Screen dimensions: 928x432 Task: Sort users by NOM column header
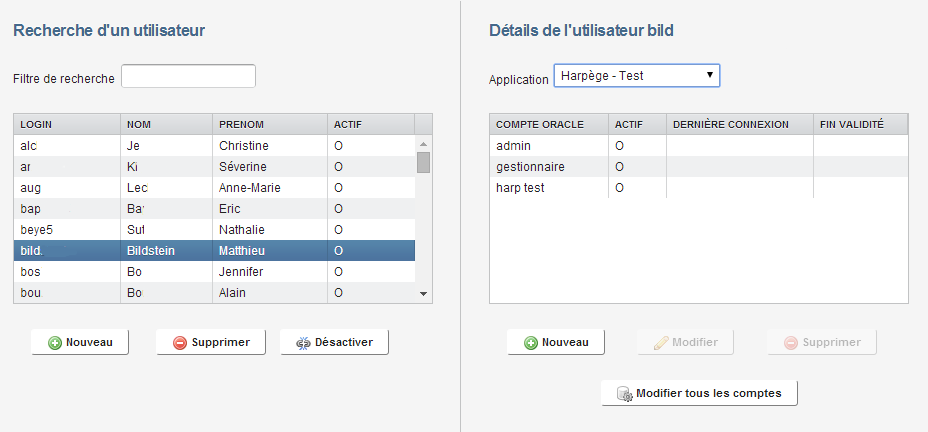coord(165,124)
